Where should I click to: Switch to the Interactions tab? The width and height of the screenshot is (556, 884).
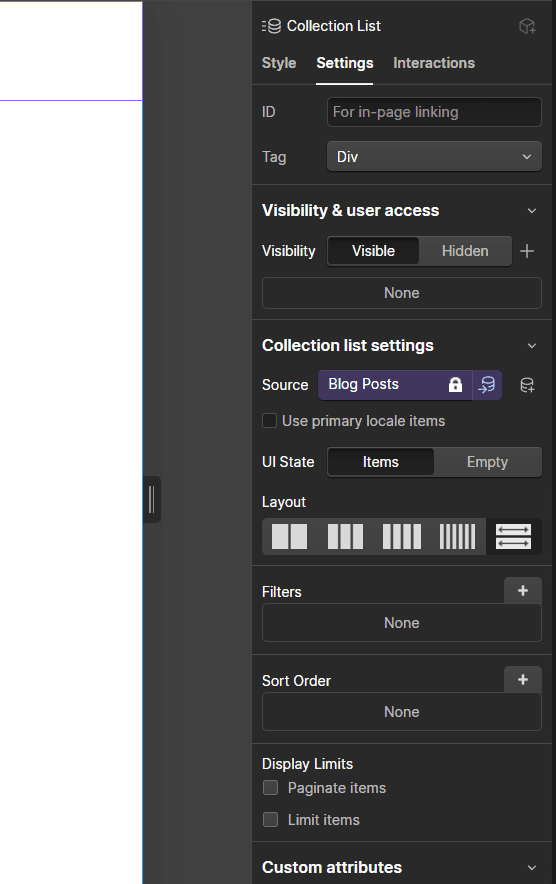click(434, 63)
